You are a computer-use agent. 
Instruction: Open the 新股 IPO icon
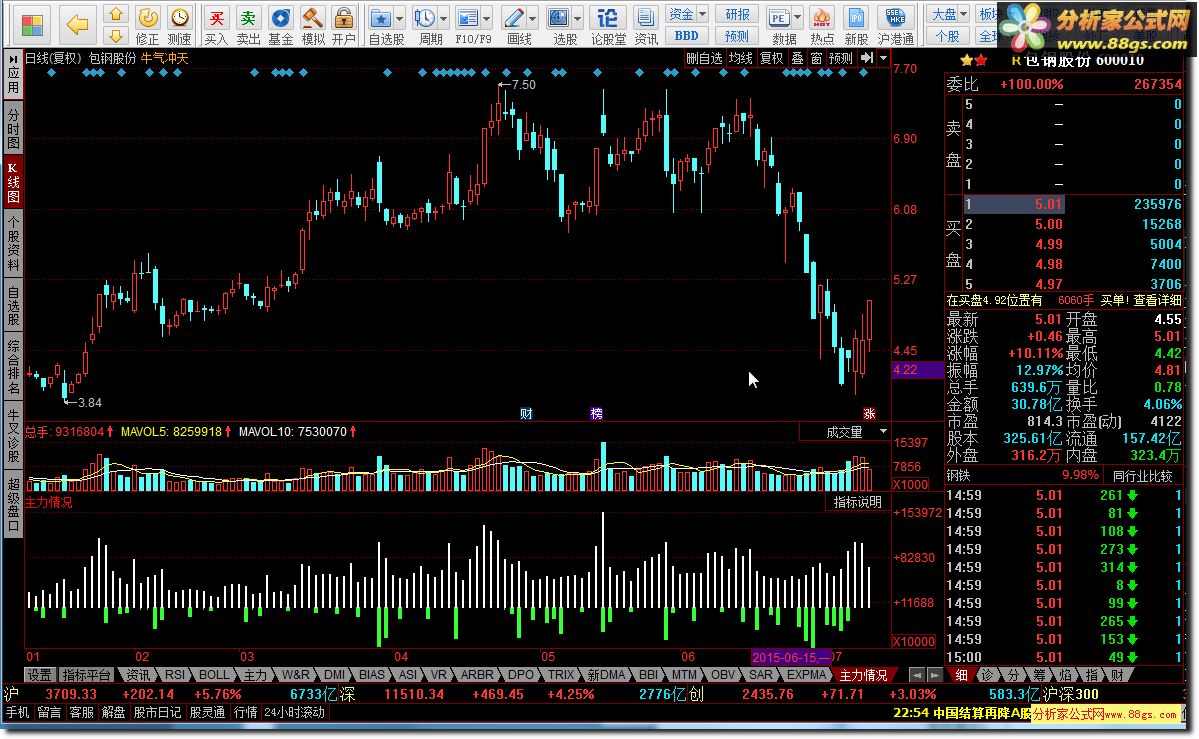[856, 25]
